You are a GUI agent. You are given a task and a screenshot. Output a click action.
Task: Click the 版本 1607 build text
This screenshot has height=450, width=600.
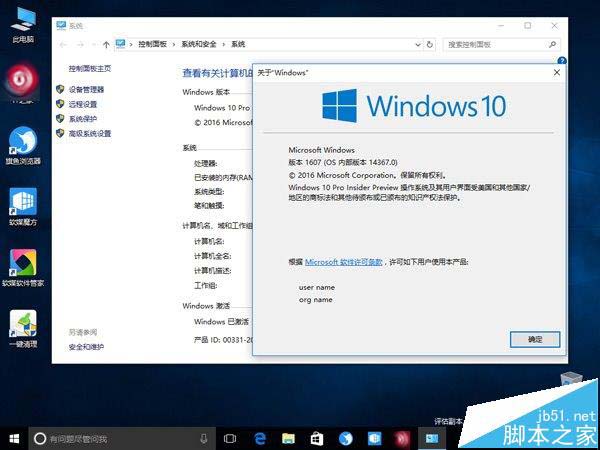343,162
